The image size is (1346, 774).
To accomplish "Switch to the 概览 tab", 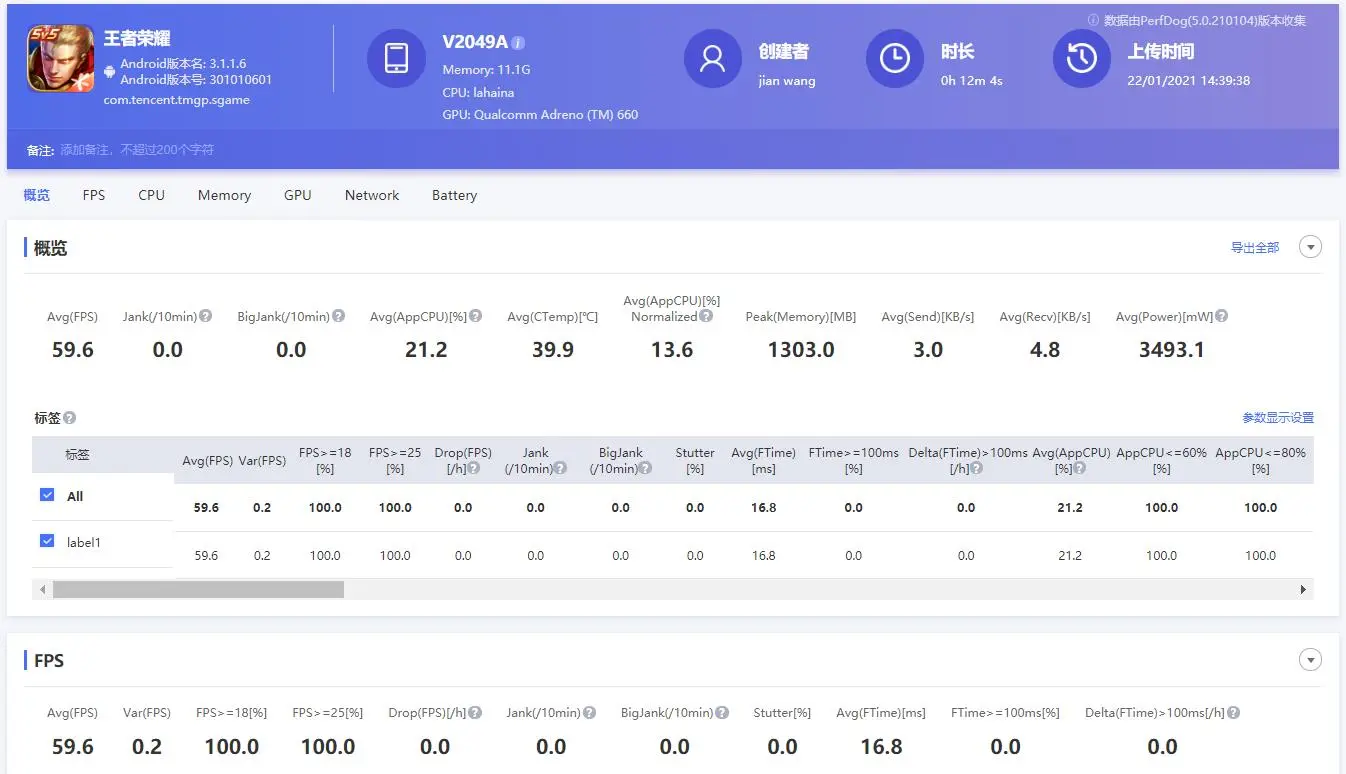I will click(x=37, y=195).
